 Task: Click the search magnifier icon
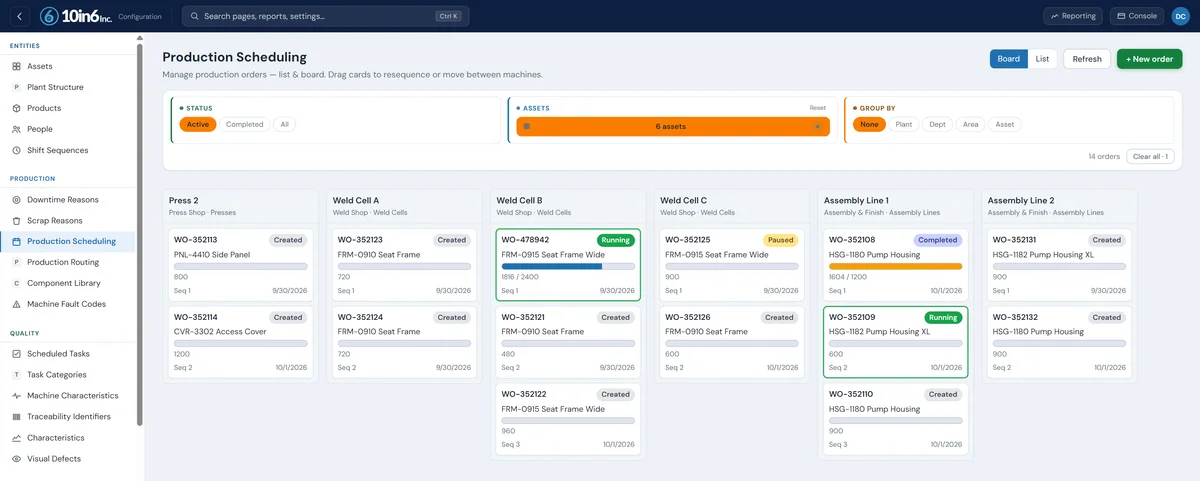194,16
